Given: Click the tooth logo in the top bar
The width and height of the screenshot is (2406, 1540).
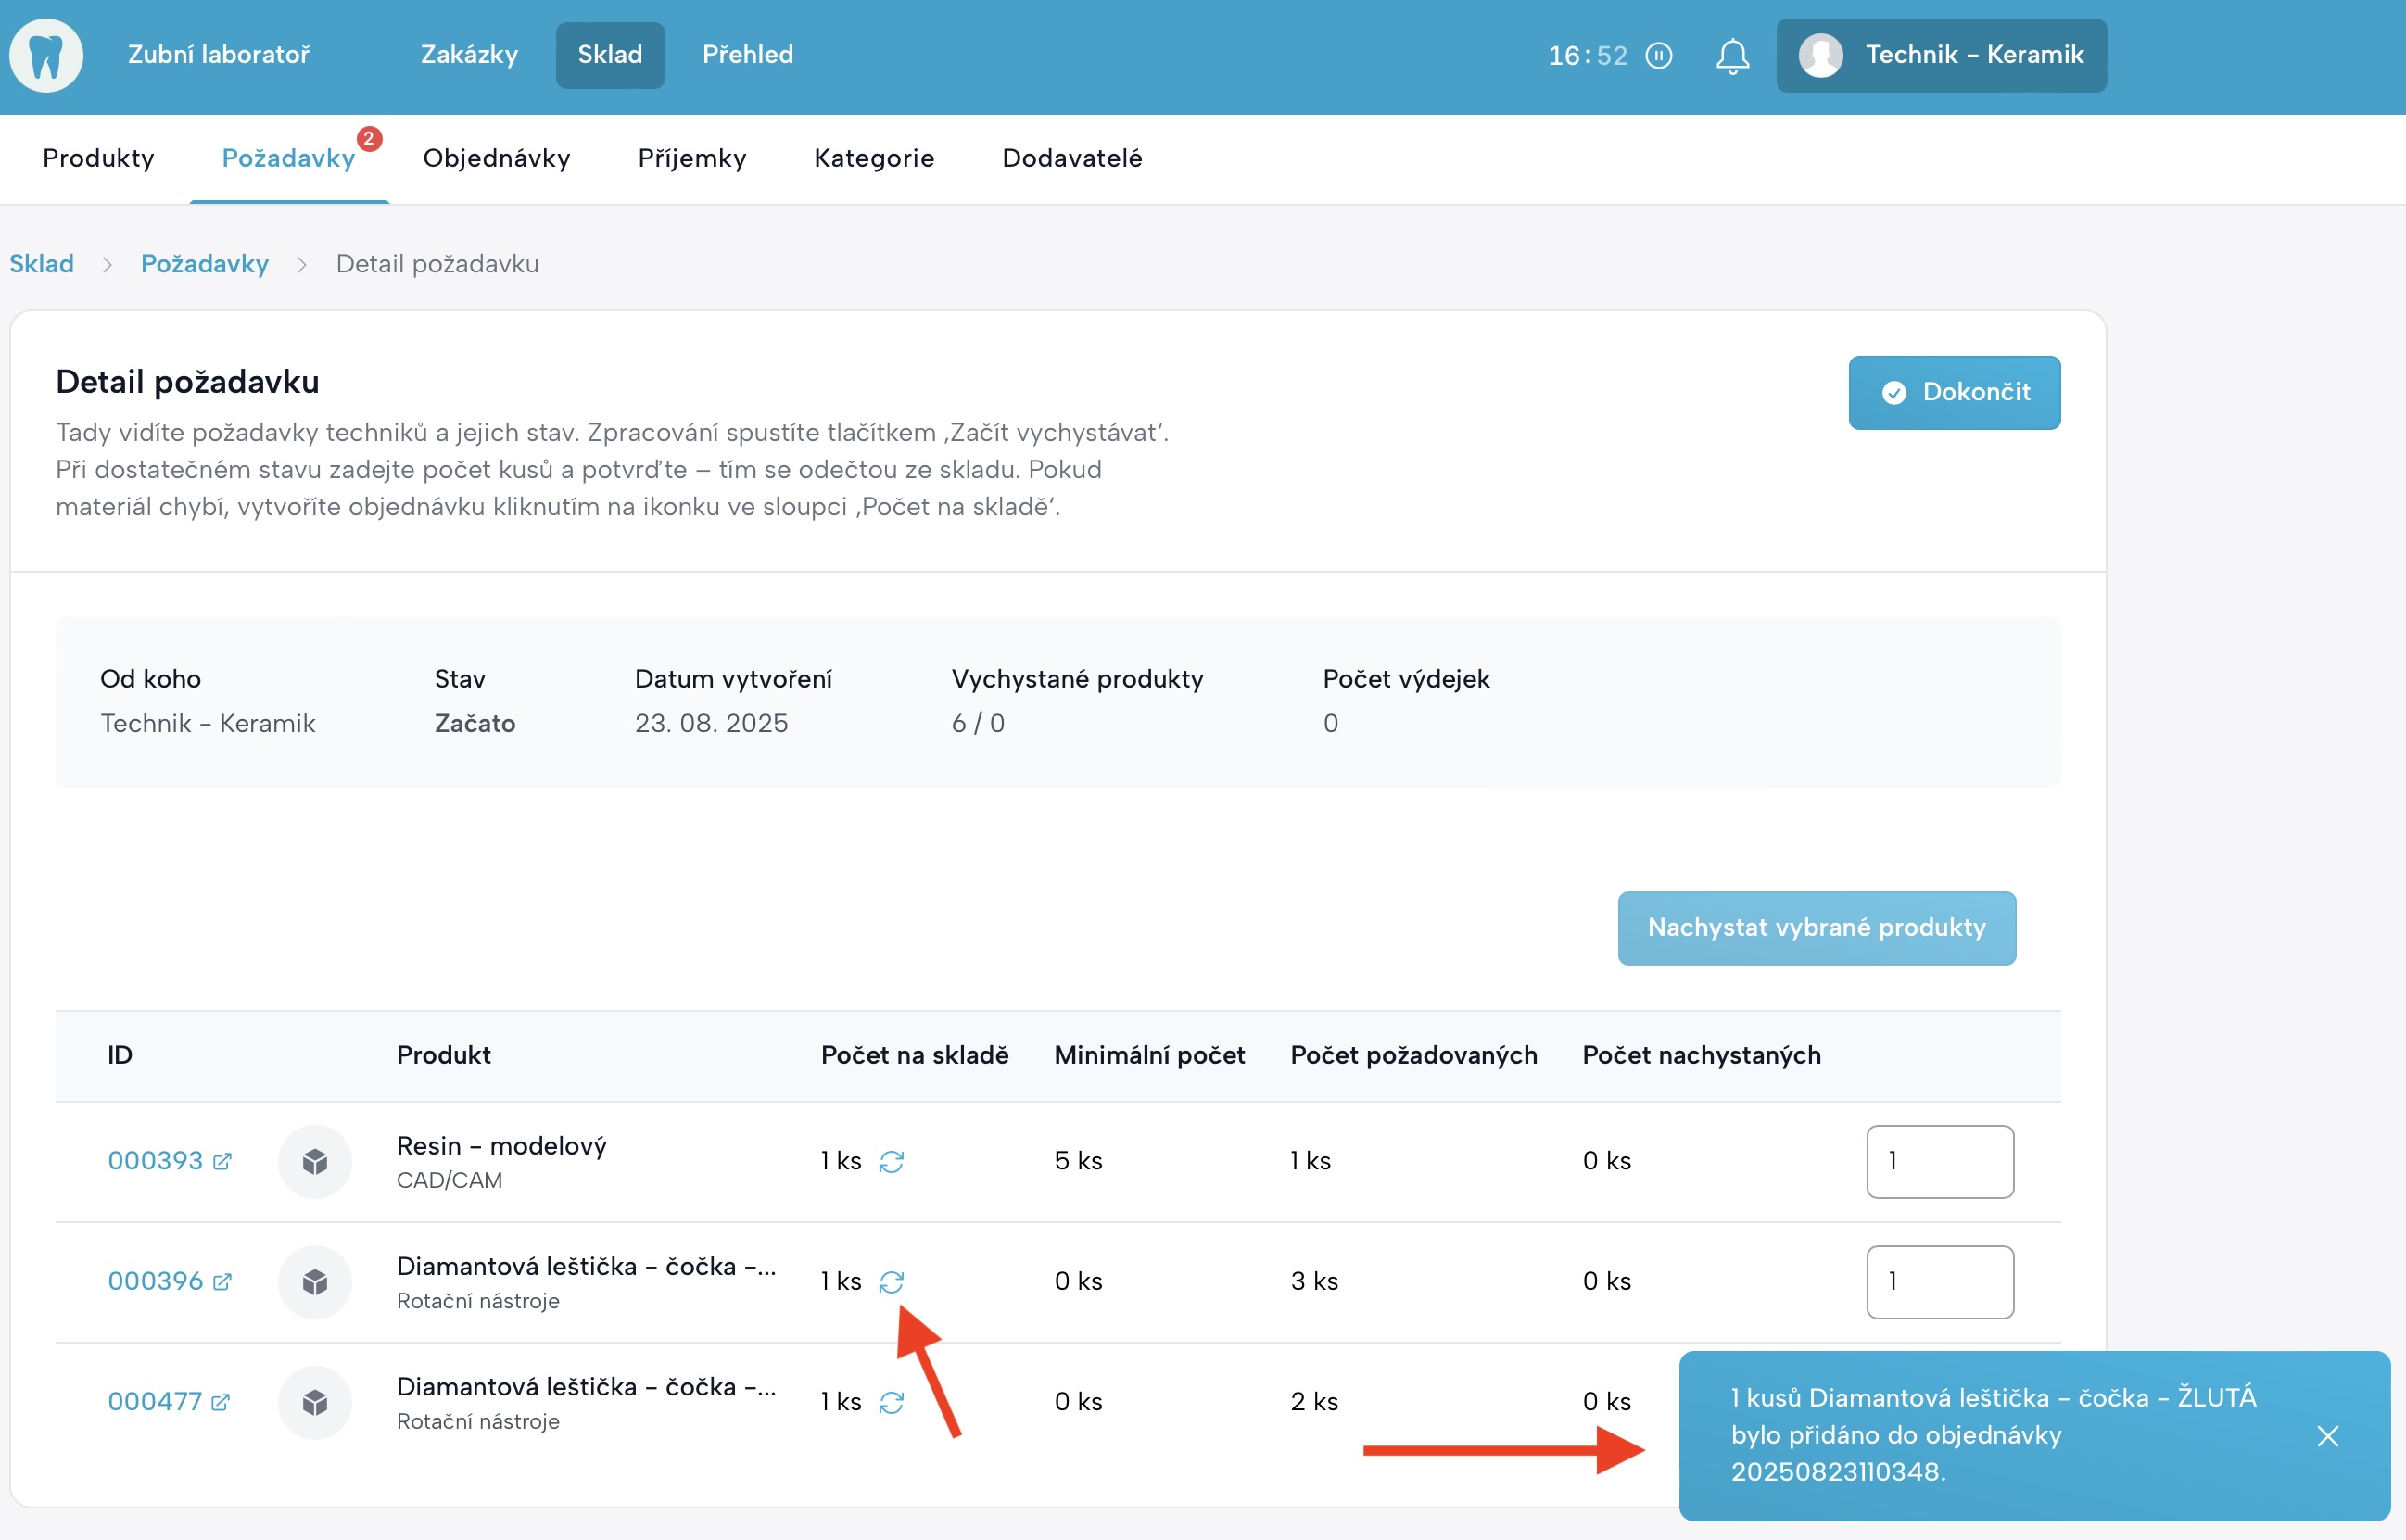Looking at the screenshot, I should click(x=46, y=55).
